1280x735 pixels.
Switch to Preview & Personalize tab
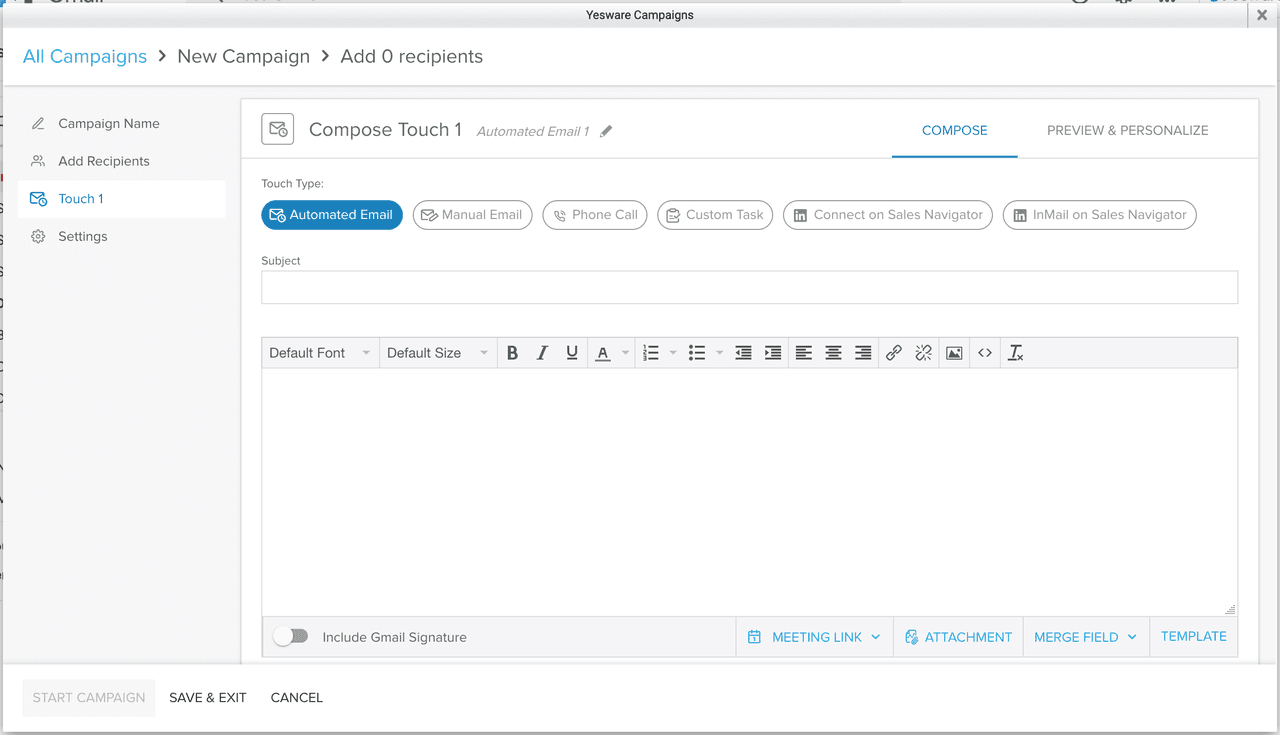pyautogui.click(x=1127, y=131)
